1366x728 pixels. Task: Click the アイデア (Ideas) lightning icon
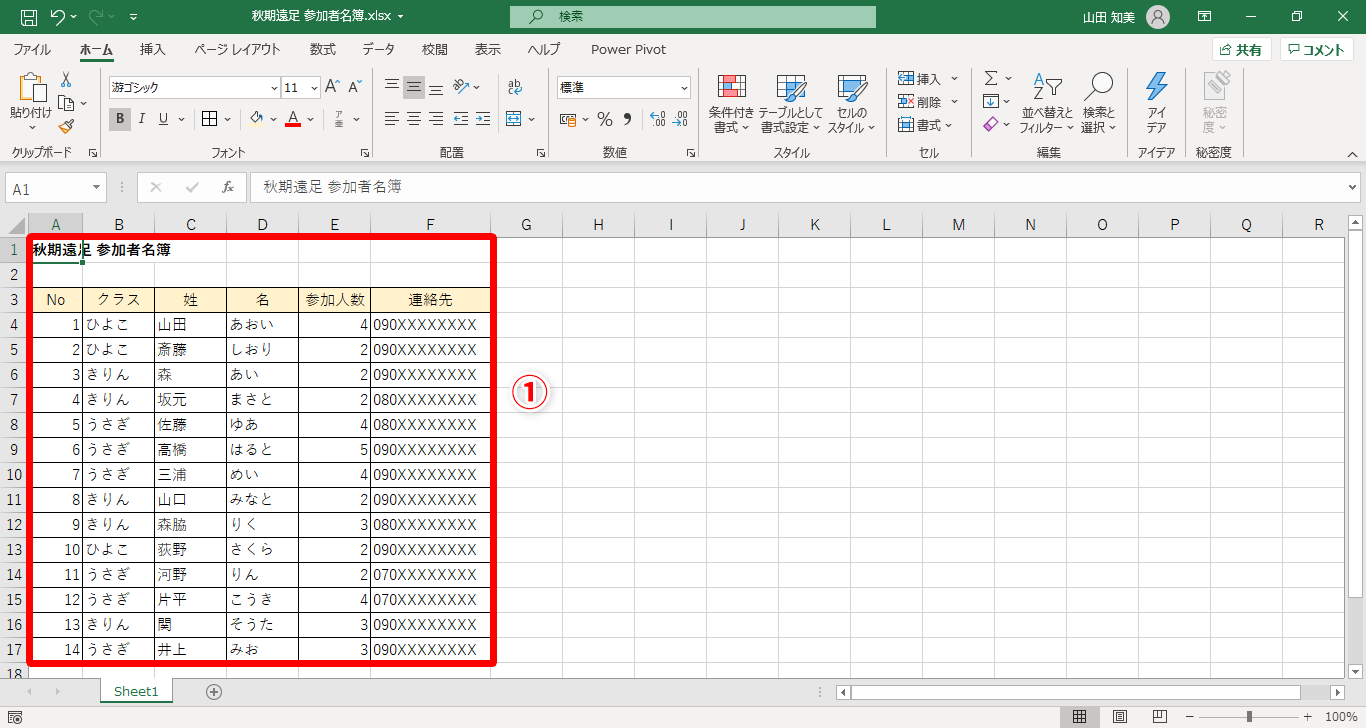click(x=1157, y=104)
